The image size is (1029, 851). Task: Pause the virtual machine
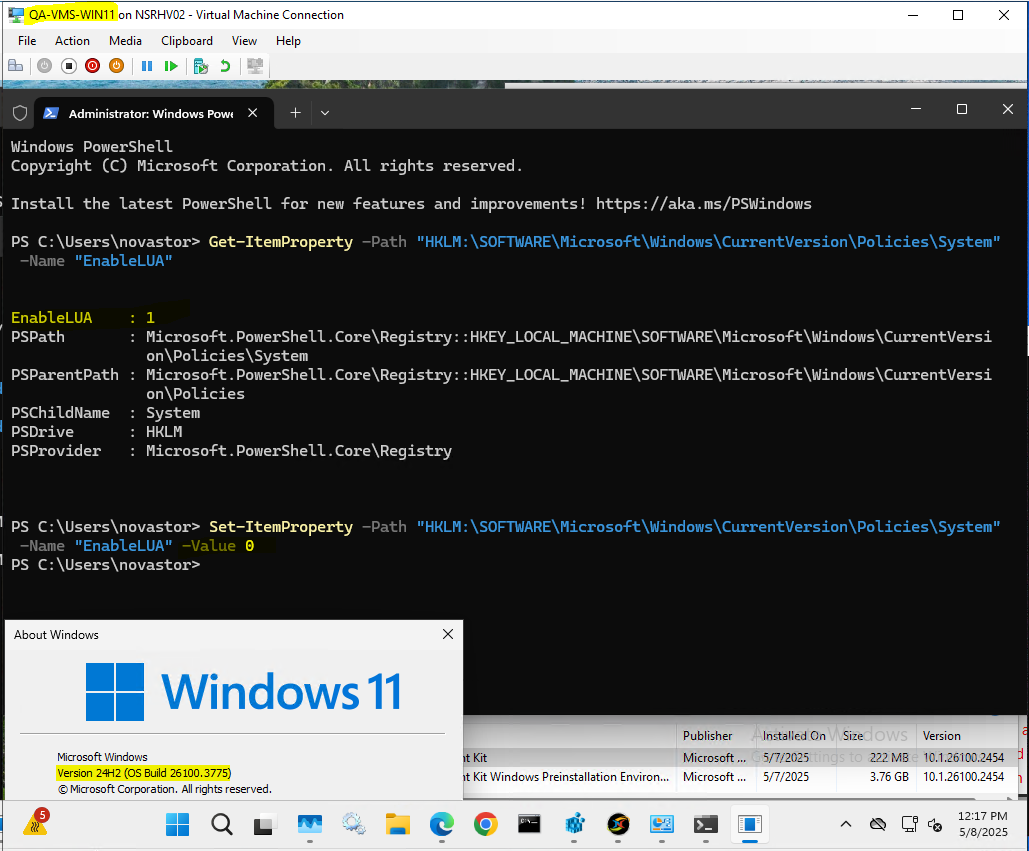point(147,66)
